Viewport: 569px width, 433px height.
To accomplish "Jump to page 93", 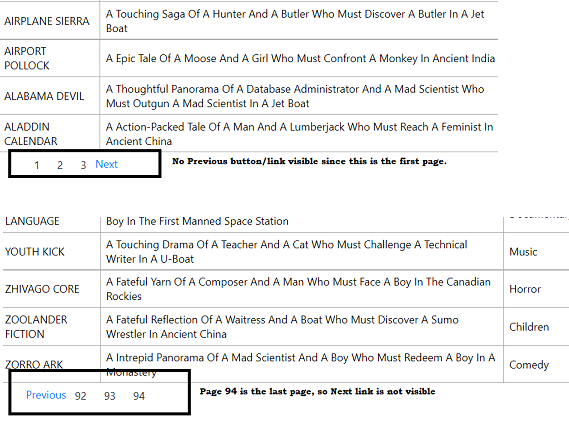I will pyautogui.click(x=110, y=396).
